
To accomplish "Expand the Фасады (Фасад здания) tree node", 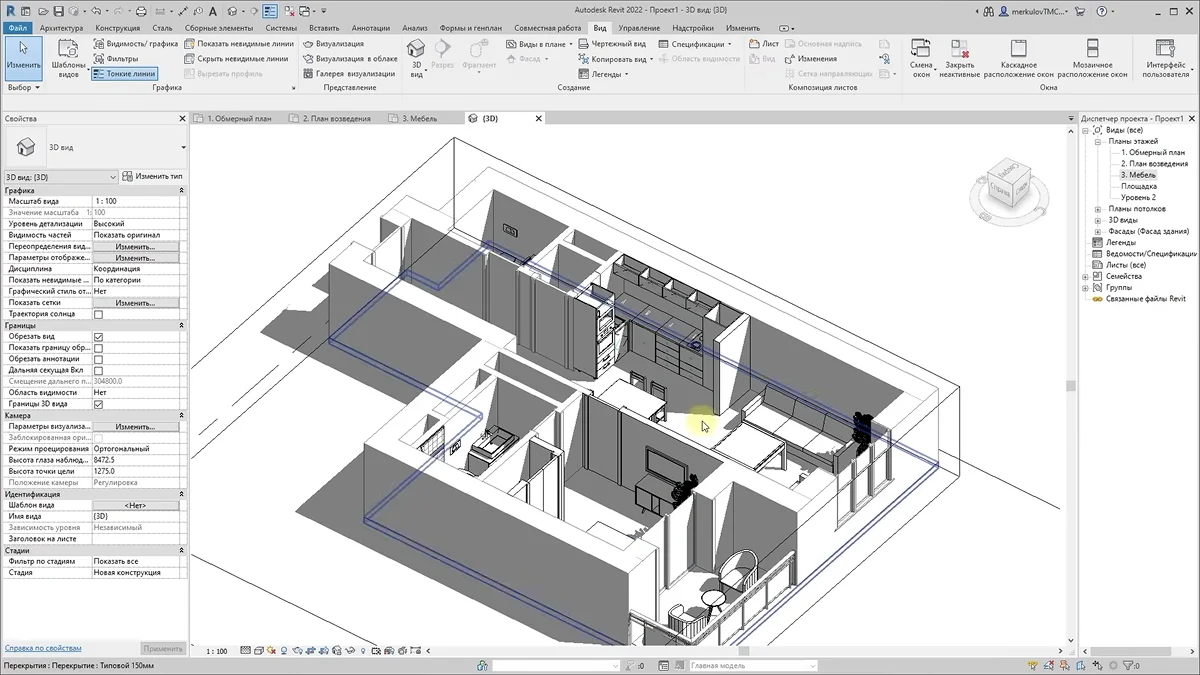I will click(x=1098, y=231).
